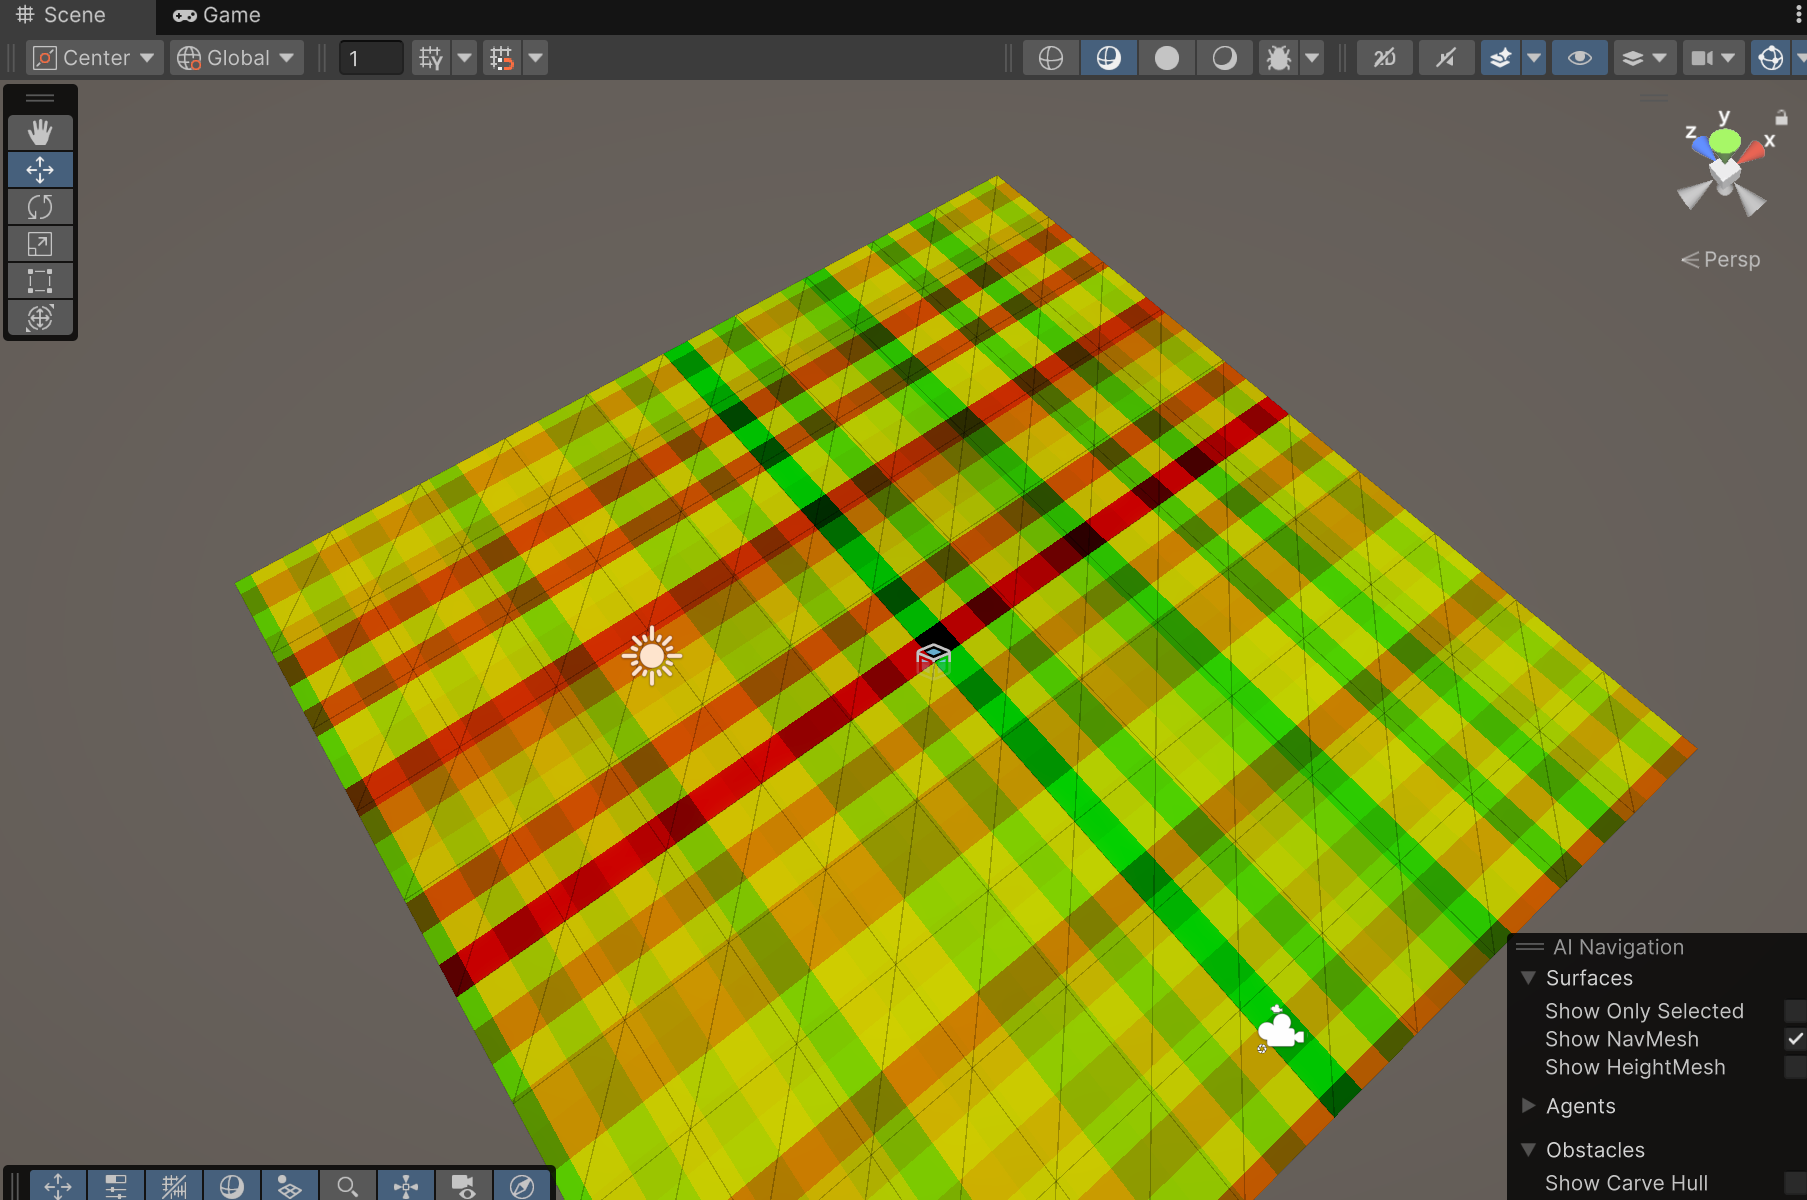Switch to Shaded draw mode
The height and width of the screenshot is (1200, 1807).
[1225, 58]
